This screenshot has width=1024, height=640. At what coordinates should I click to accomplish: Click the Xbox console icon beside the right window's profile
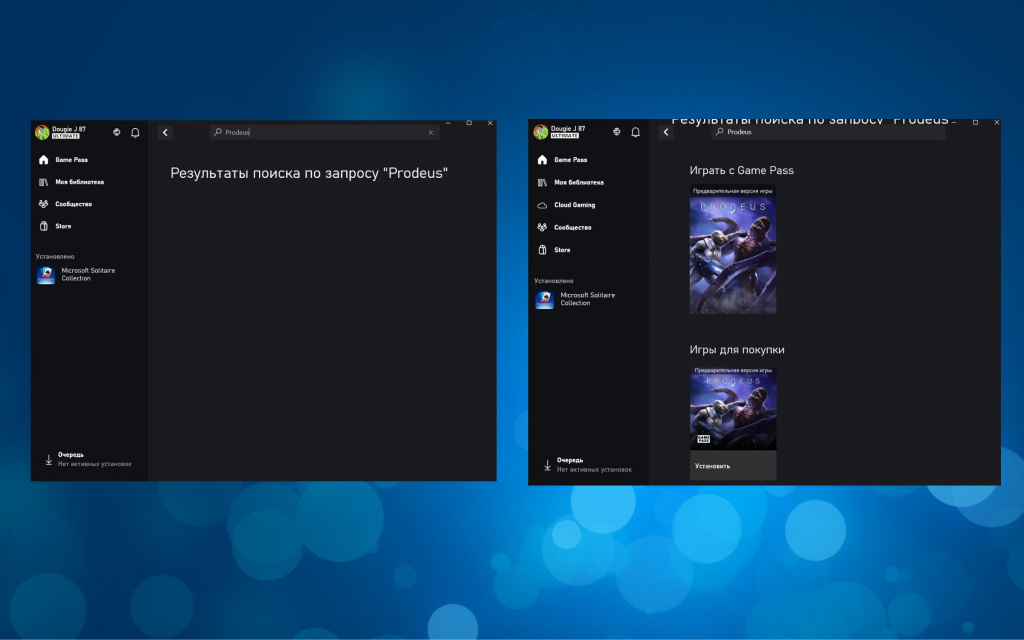click(616, 132)
